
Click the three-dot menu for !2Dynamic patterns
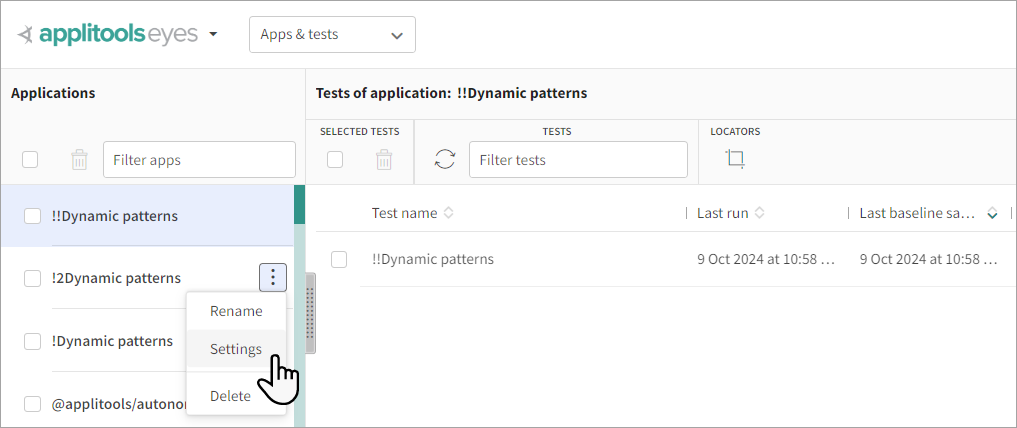pos(272,278)
